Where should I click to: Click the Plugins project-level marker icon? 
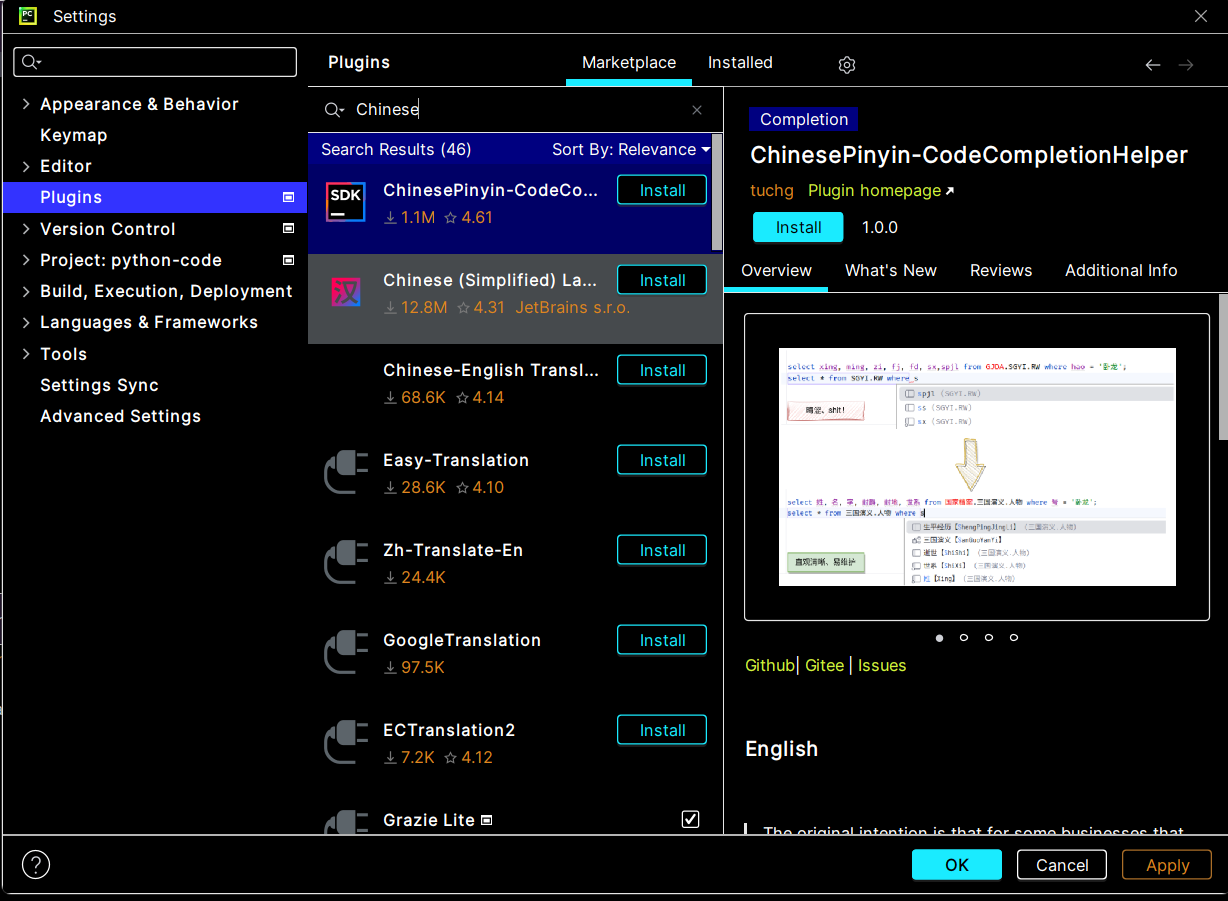[x=288, y=197]
